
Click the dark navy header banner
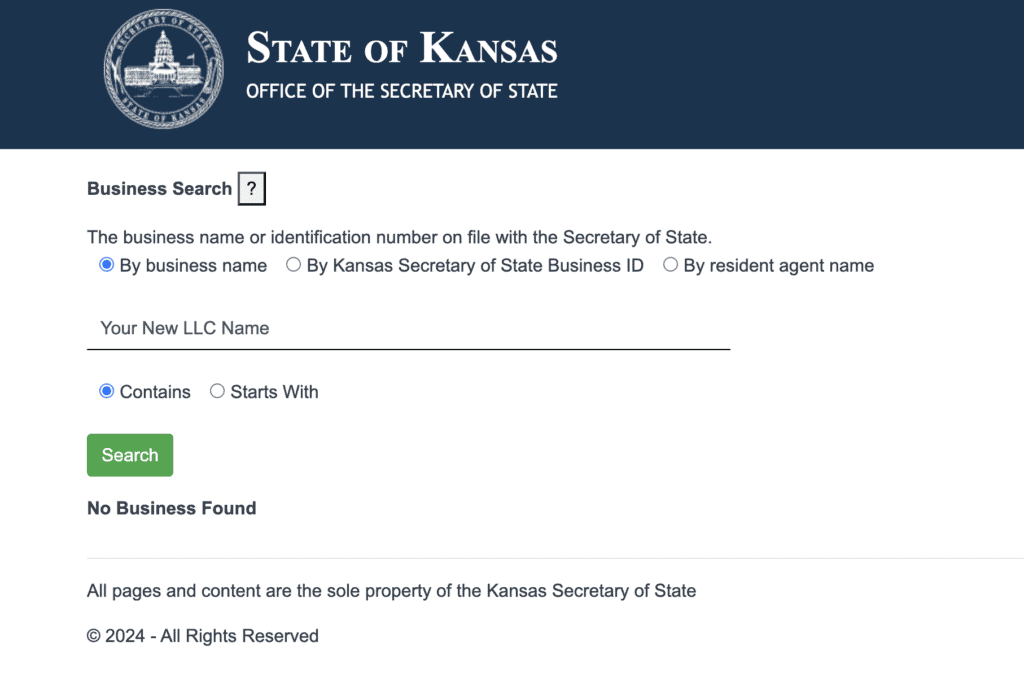(800, 70)
